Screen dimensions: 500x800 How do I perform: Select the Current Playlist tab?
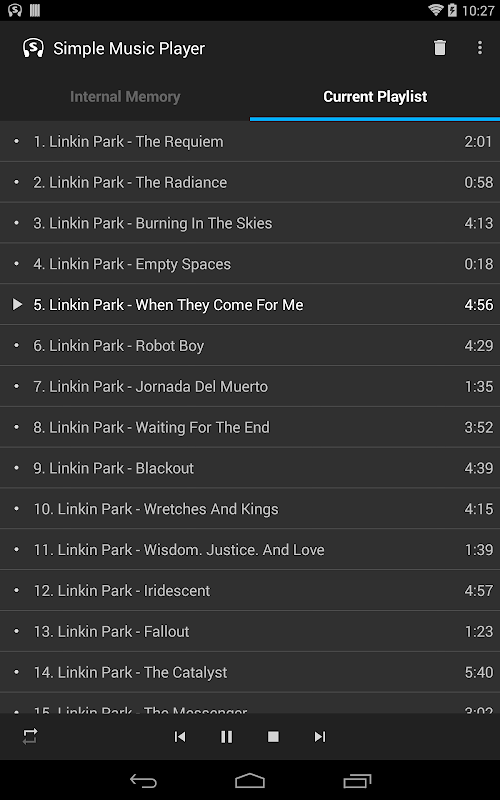[x=375, y=96]
